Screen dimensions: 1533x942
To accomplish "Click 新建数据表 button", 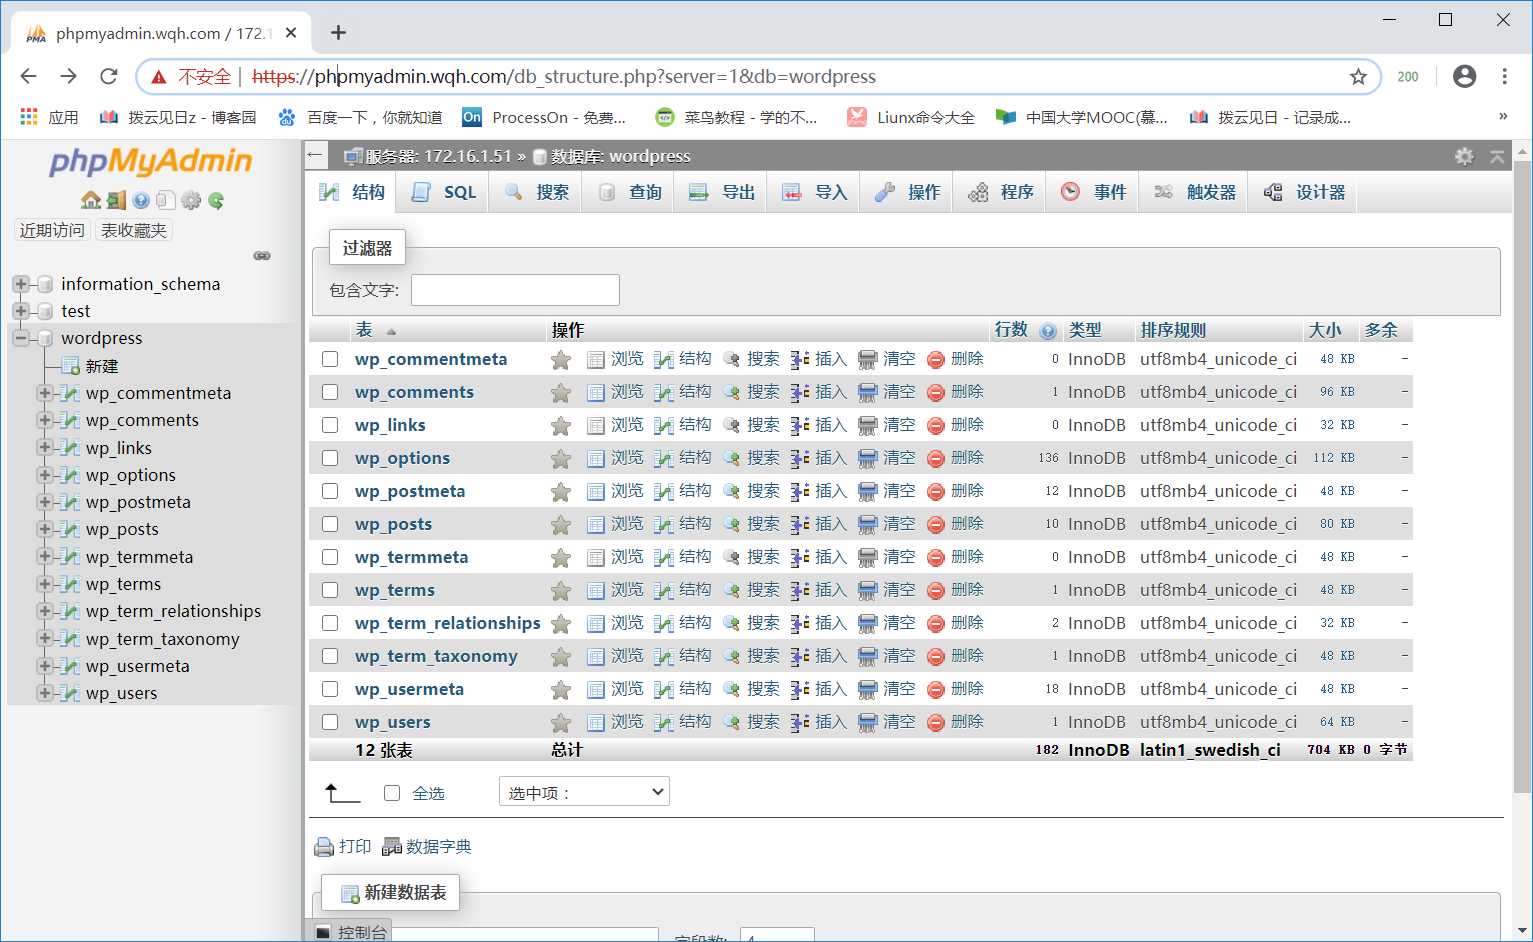I will pos(391,892).
